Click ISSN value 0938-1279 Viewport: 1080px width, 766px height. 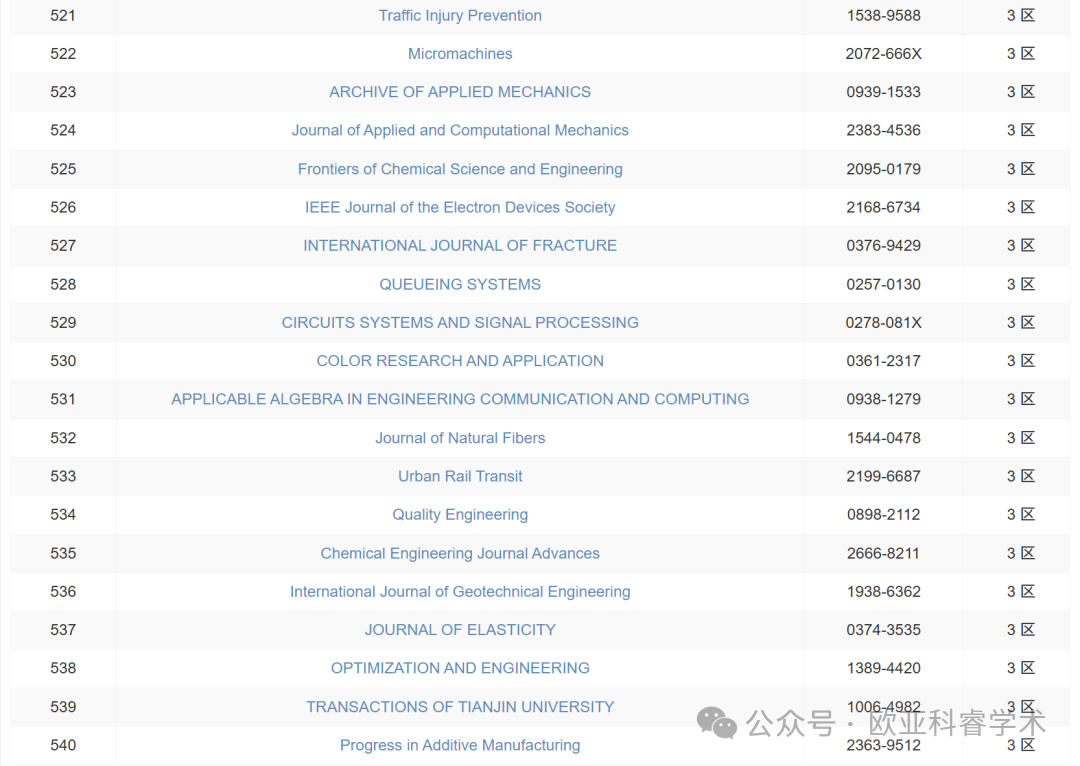pyautogui.click(x=884, y=399)
